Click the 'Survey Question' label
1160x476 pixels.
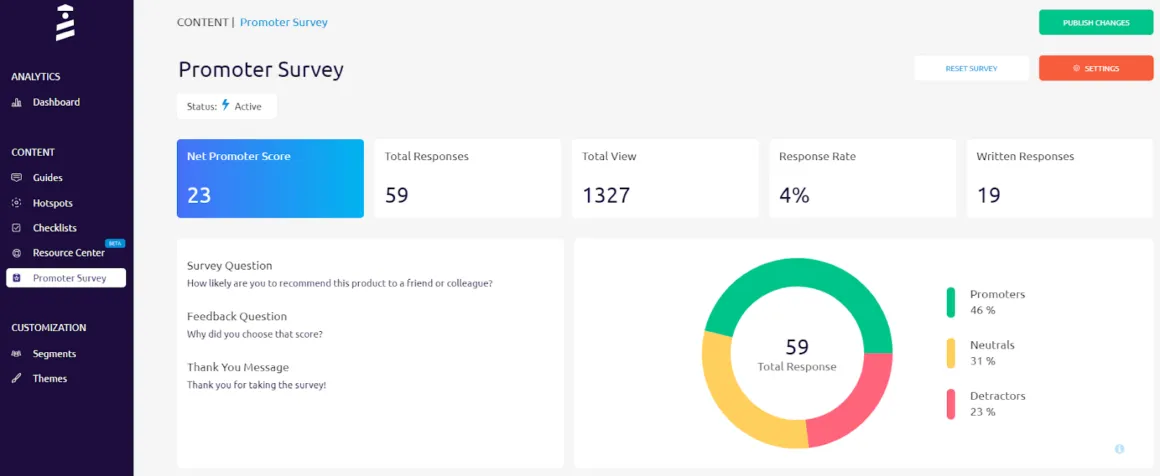(229, 266)
